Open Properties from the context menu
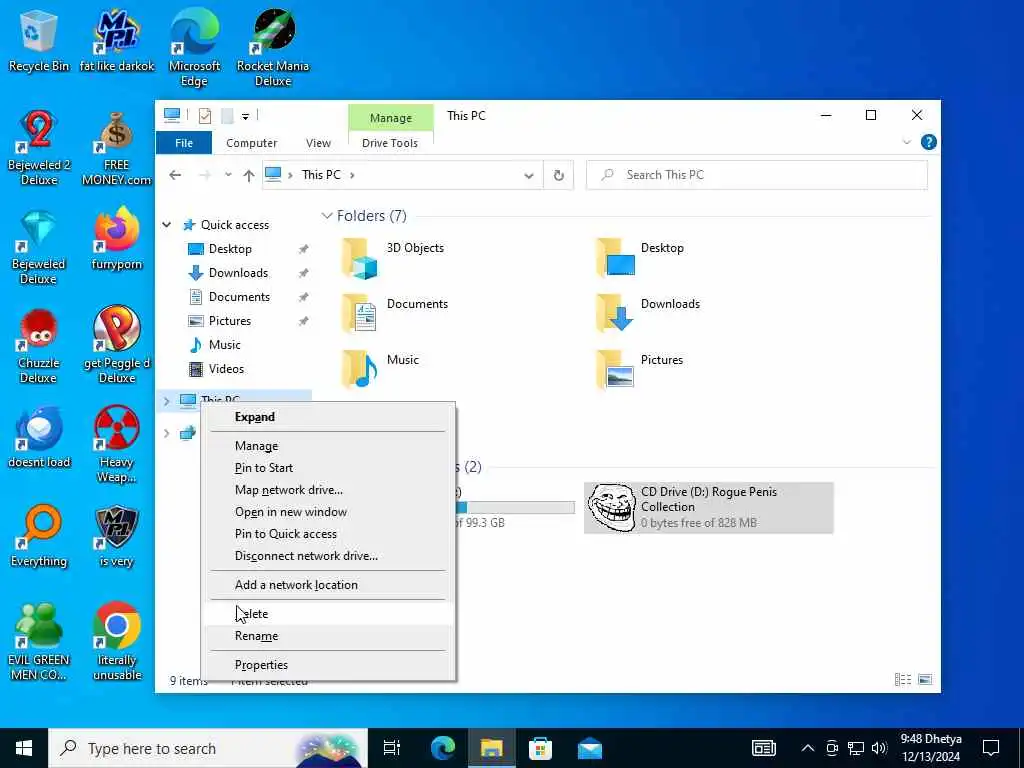The height and width of the screenshot is (768, 1024). [x=328, y=665]
